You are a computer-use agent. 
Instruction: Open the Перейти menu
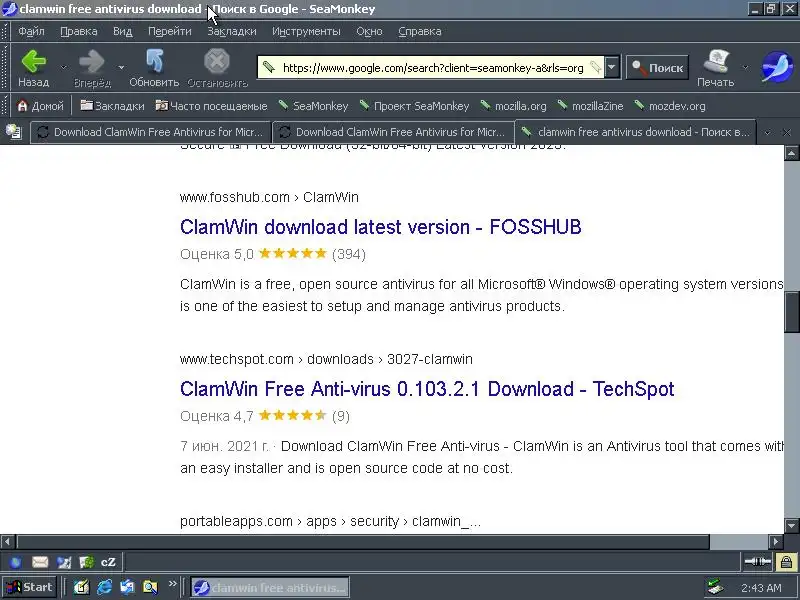tap(169, 31)
